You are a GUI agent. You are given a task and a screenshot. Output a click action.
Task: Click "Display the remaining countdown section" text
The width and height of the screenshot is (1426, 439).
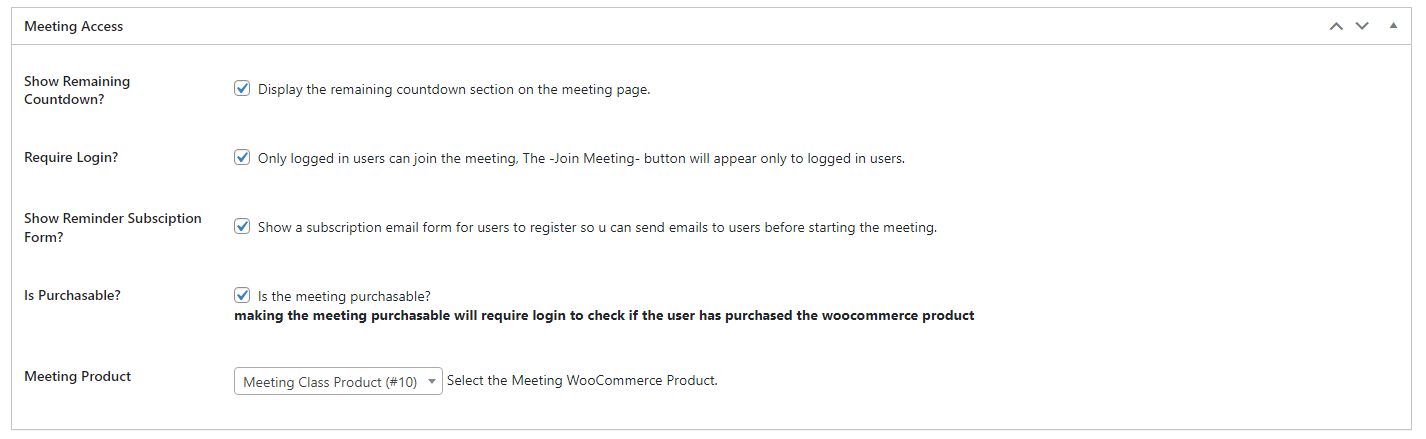[454, 89]
